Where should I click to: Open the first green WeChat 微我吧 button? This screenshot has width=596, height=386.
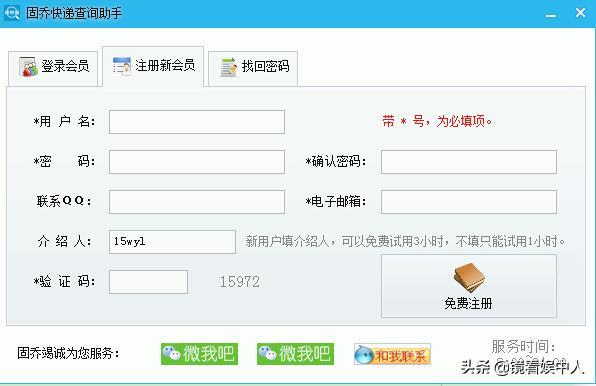click(199, 354)
